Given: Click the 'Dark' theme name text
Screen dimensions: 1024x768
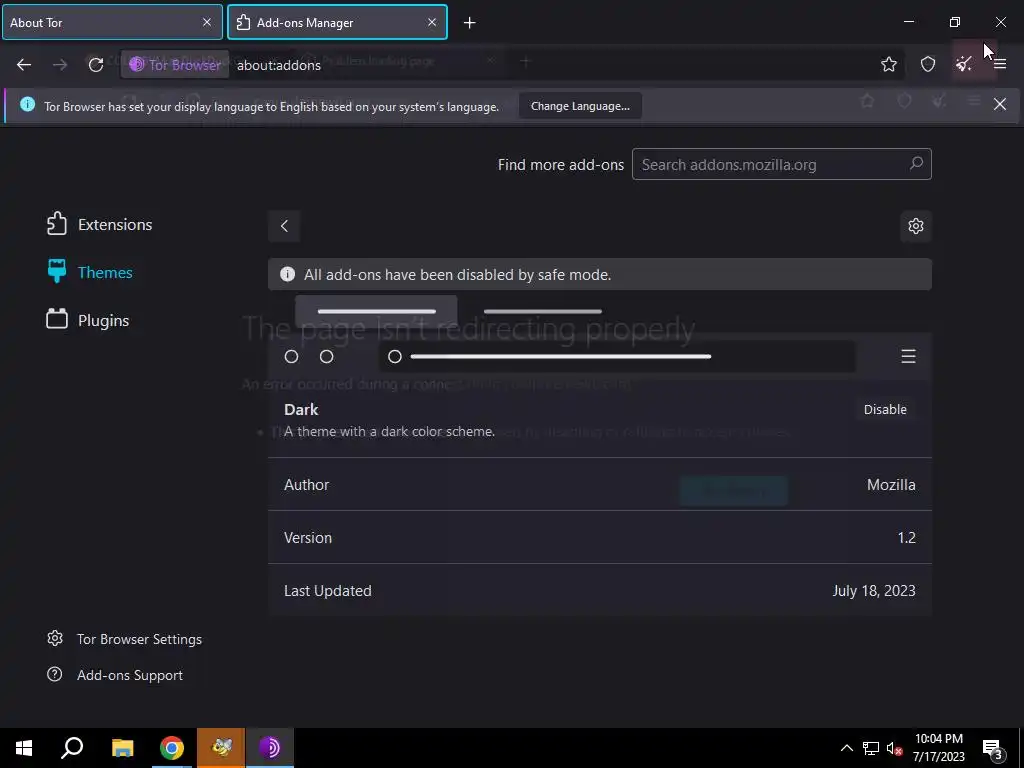Looking at the screenshot, I should pos(301,409).
